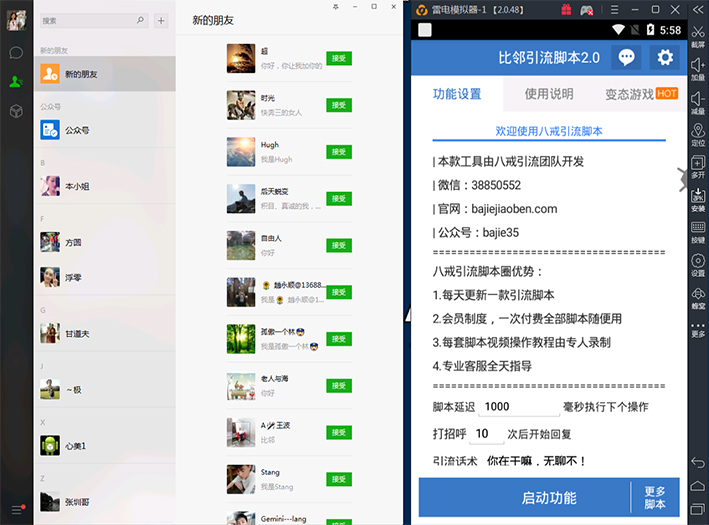Open the emulator menu icon in title bar

pyautogui.click(x=614, y=9)
